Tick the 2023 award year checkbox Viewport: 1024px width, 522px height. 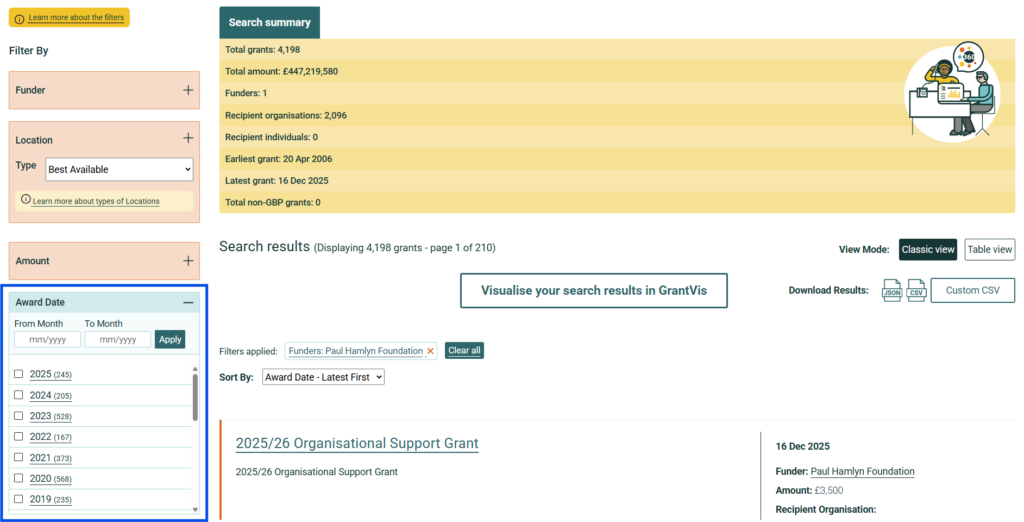pyautogui.click(x=18, y=416)
